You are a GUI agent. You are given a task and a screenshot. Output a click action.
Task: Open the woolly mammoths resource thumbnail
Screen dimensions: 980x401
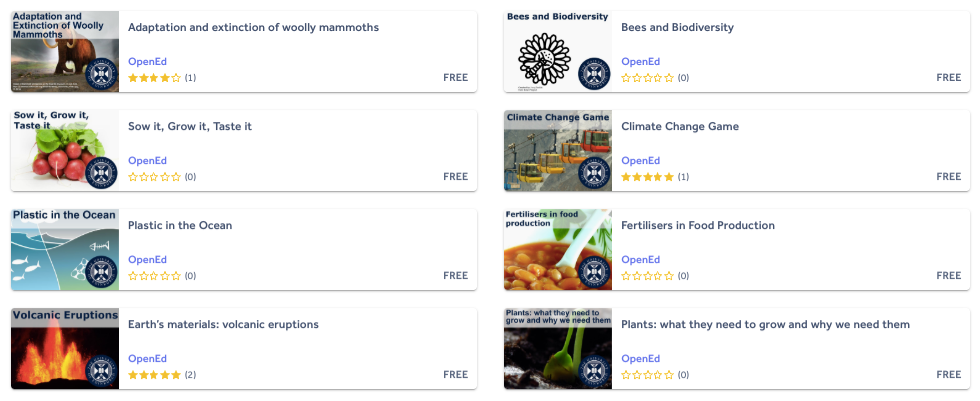point(65,52)
